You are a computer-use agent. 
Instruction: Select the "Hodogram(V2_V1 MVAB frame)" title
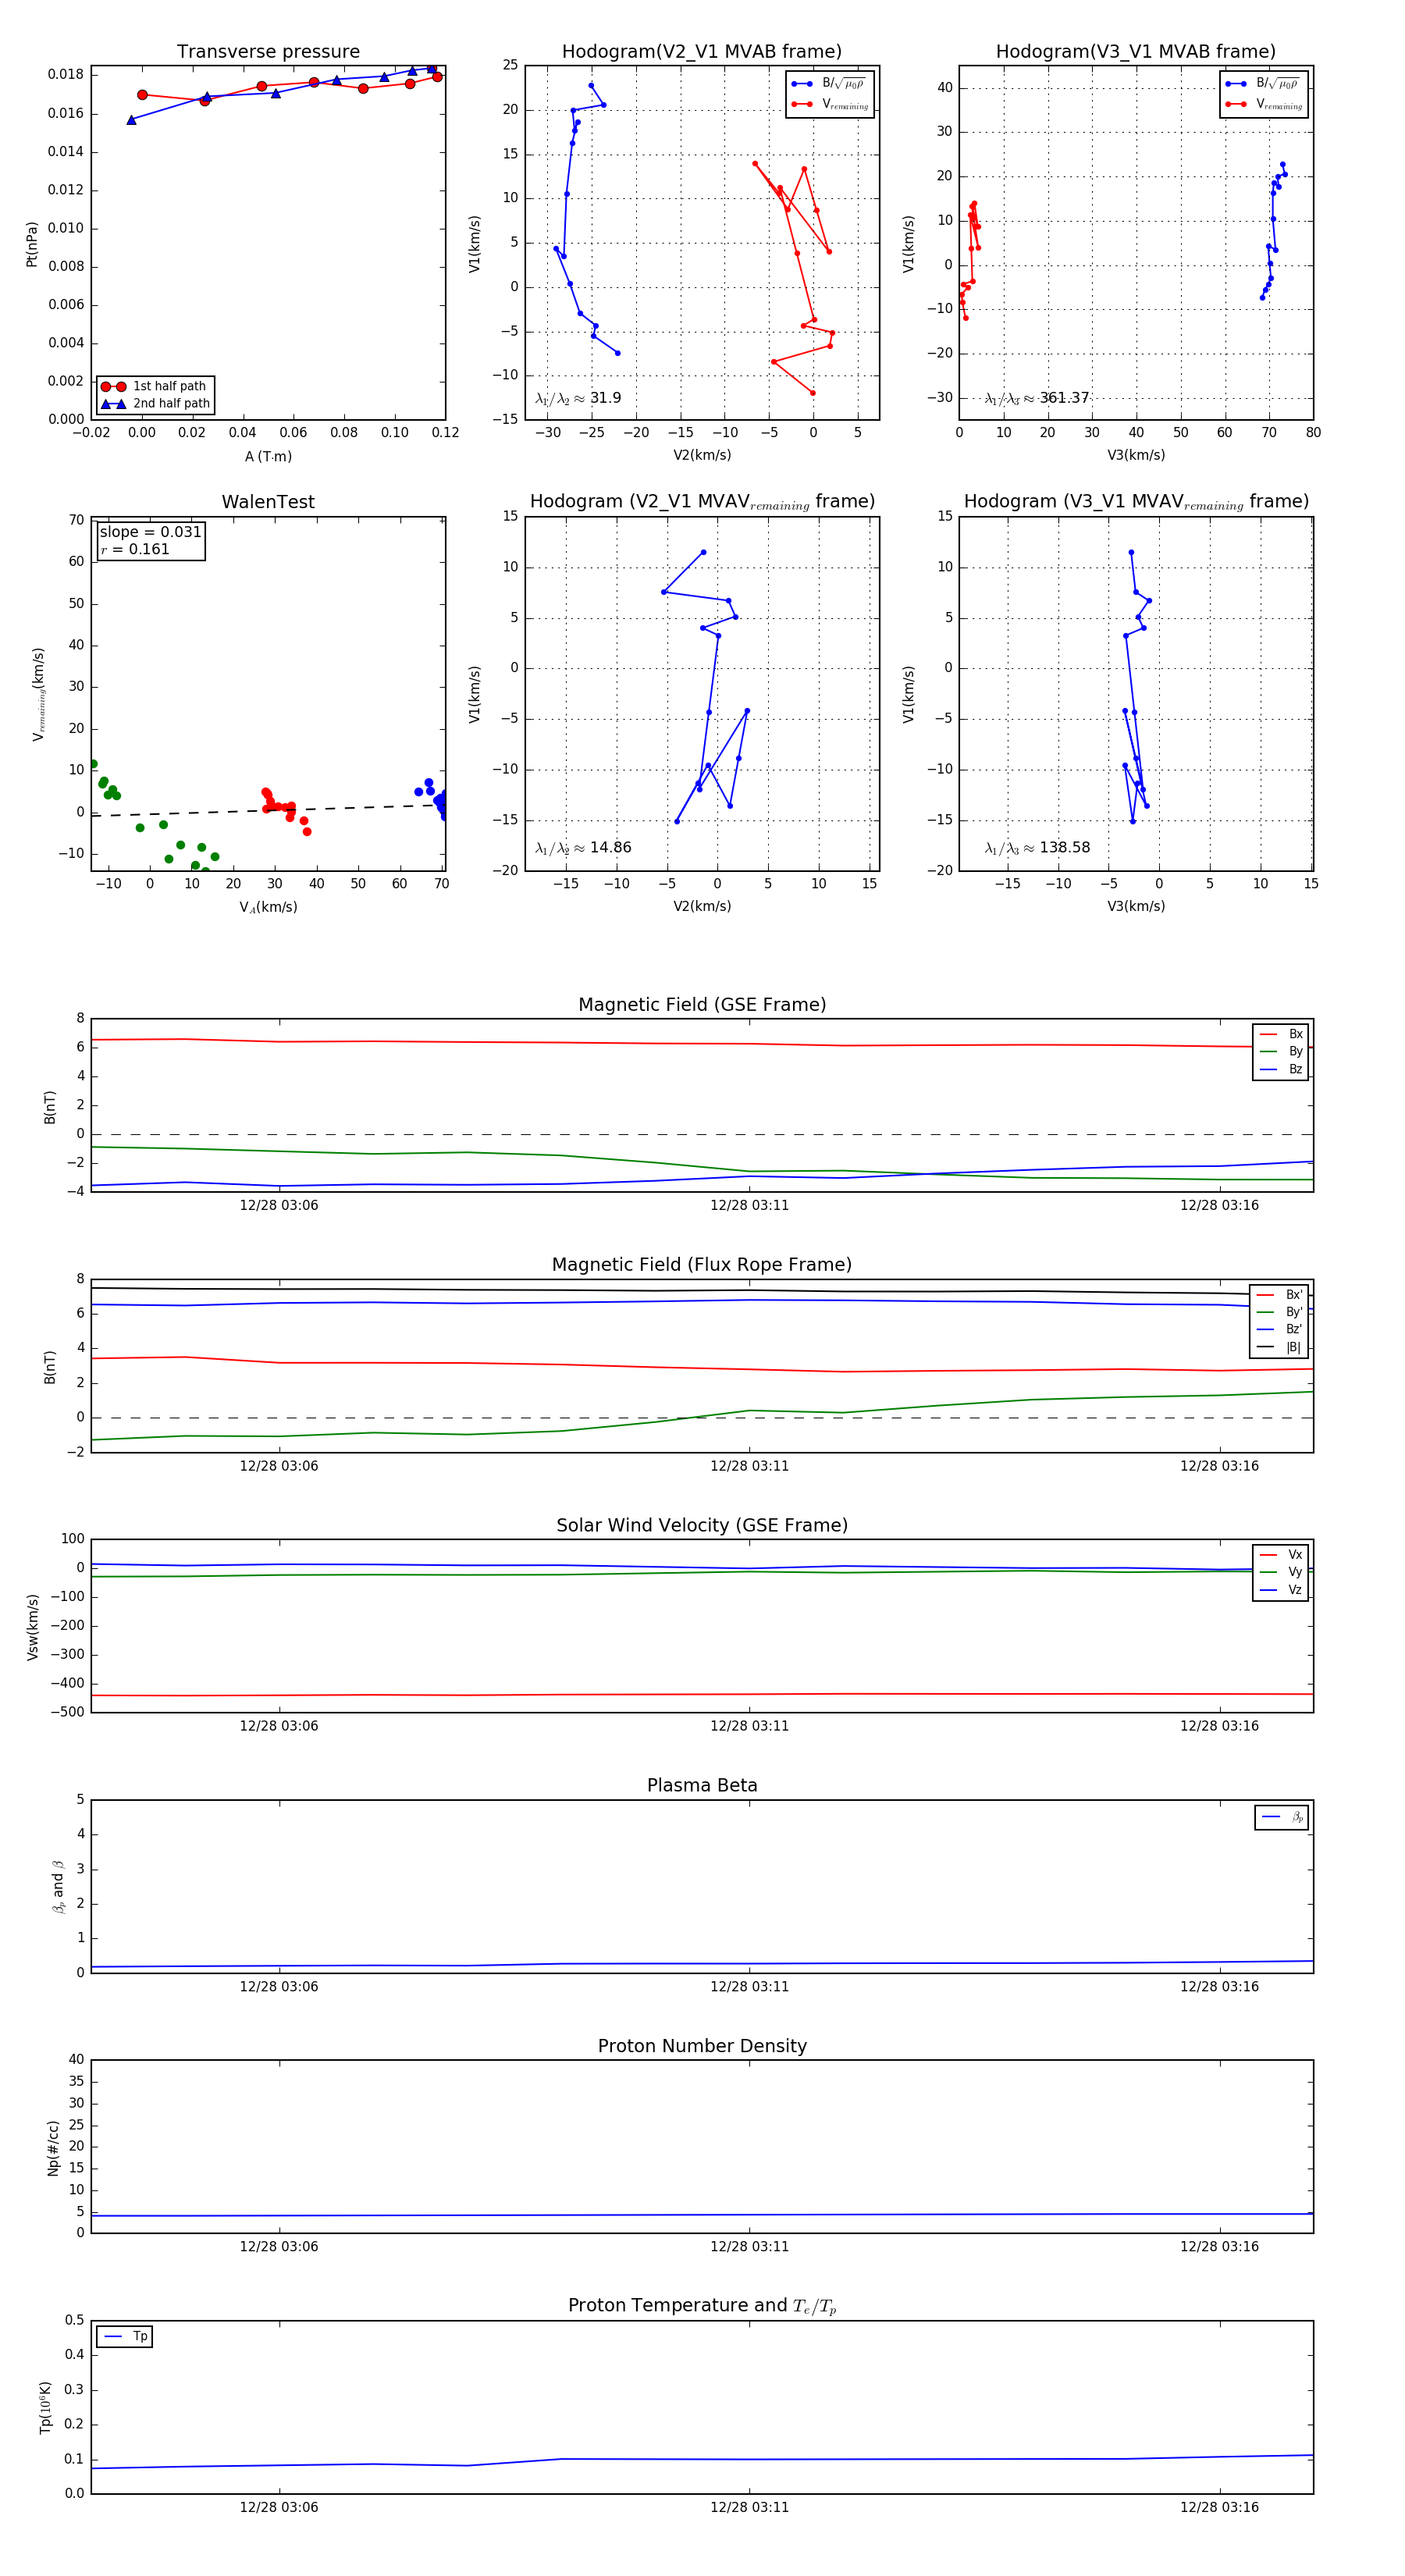(702, 52)
